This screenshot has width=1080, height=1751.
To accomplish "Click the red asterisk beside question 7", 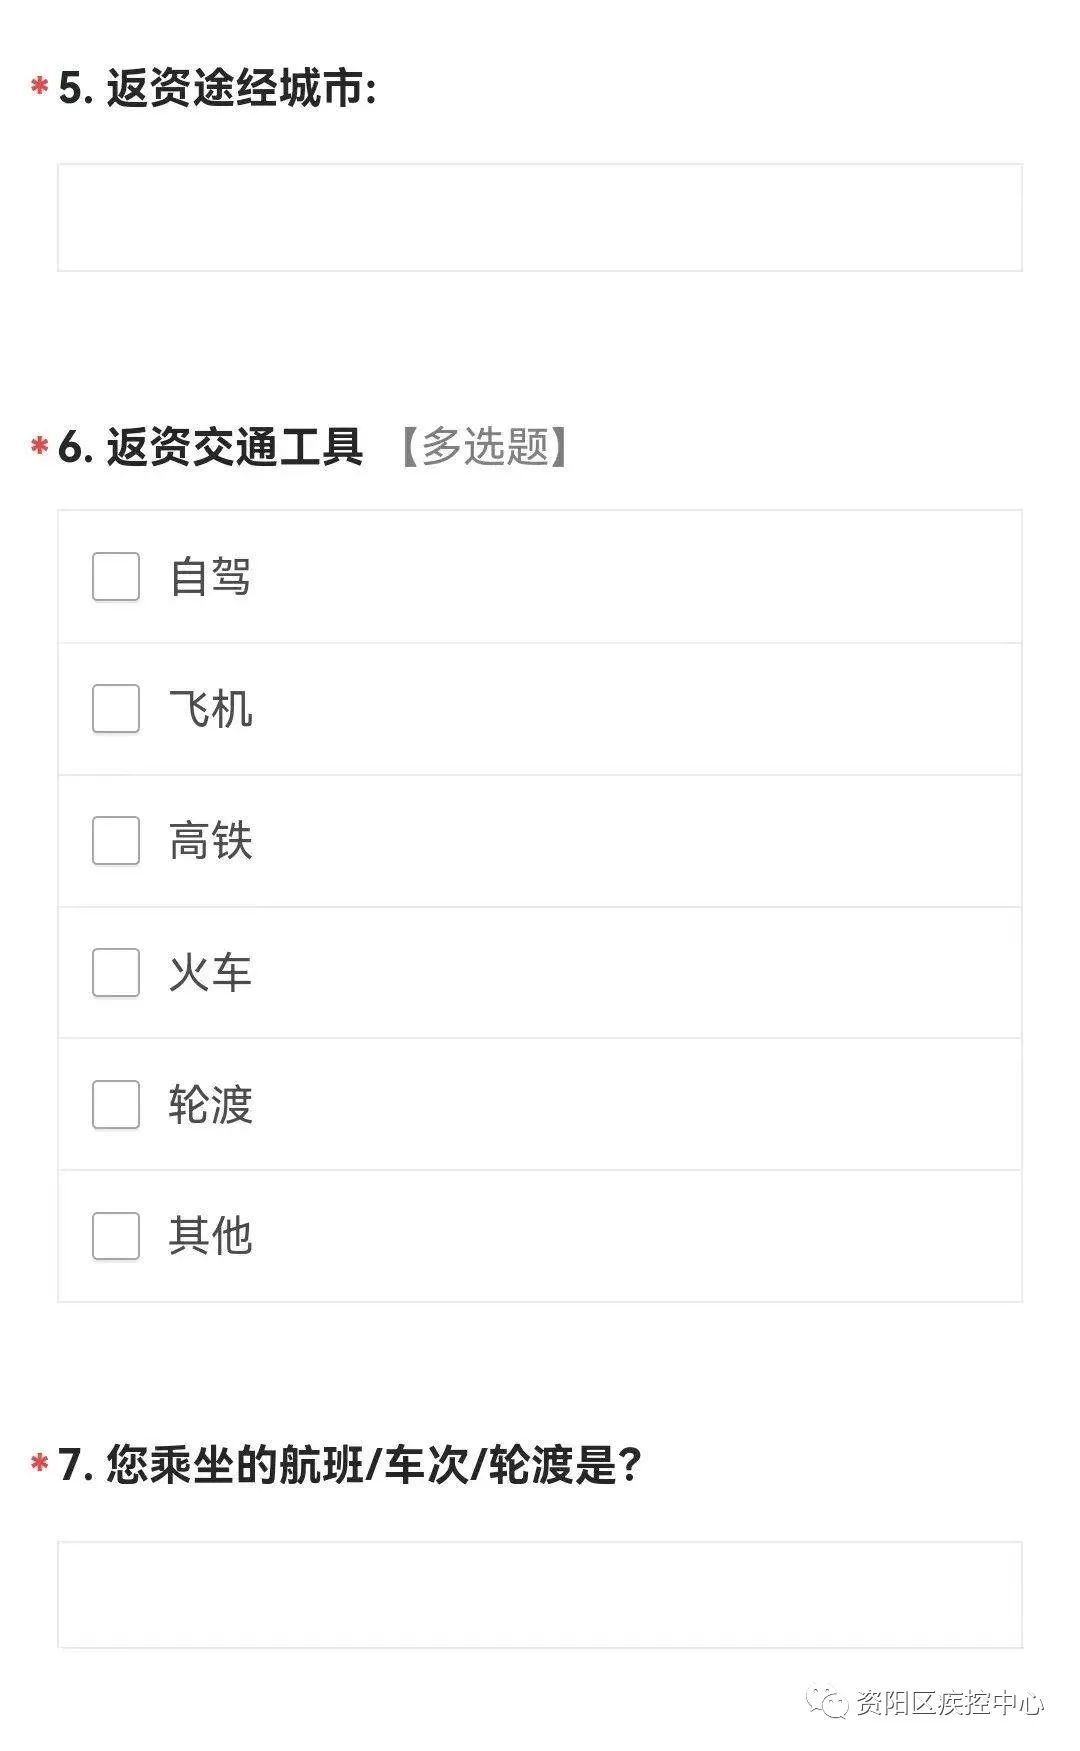I will (40, 1465).
